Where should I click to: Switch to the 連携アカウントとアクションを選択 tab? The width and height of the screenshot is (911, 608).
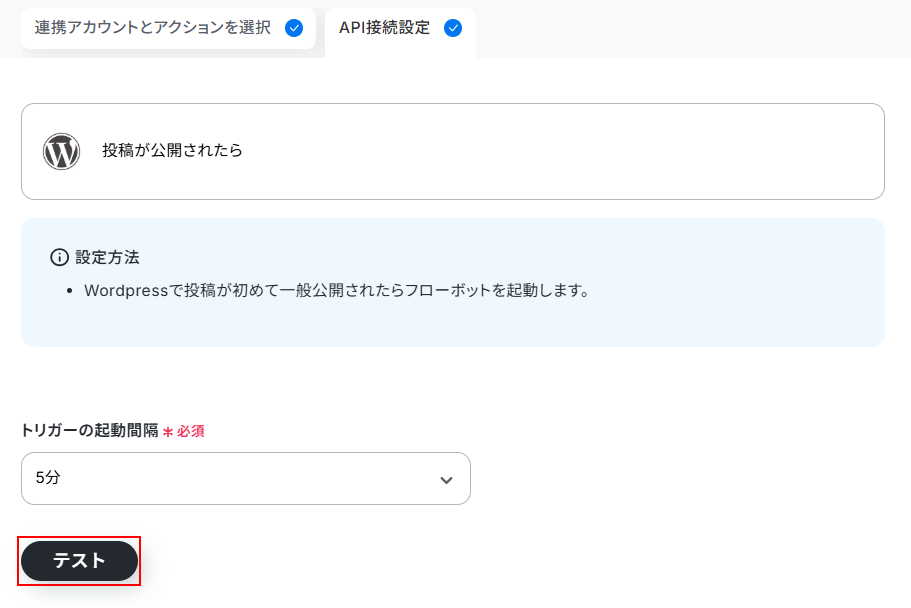153,28
